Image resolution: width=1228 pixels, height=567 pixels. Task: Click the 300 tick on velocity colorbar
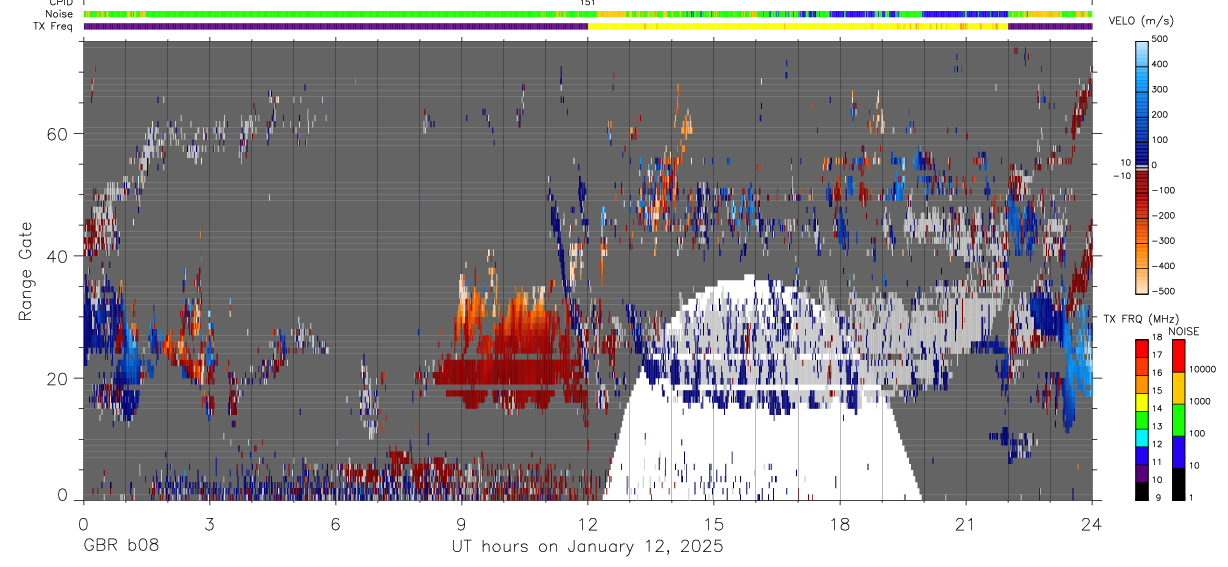[1162, 89]
